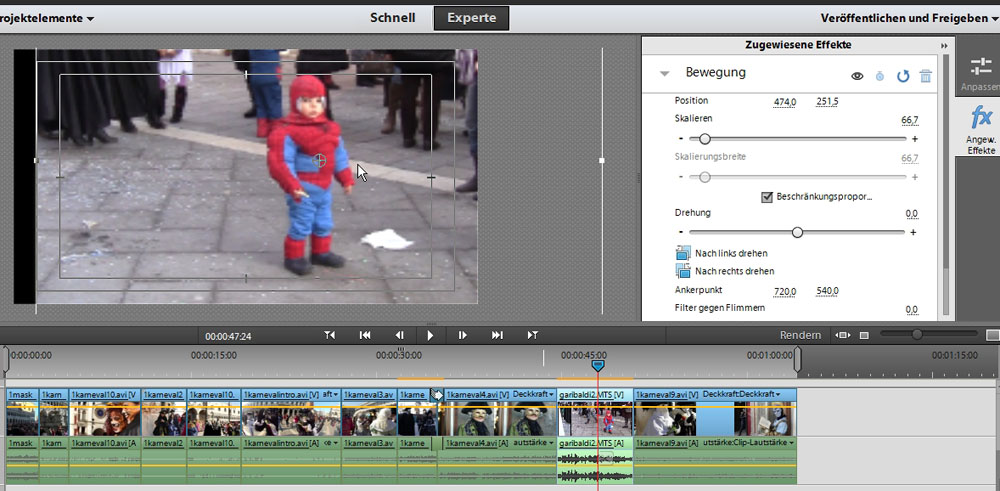Click the Skalieren slider handle
This screenshot has height=491, width=1000.
705,139
